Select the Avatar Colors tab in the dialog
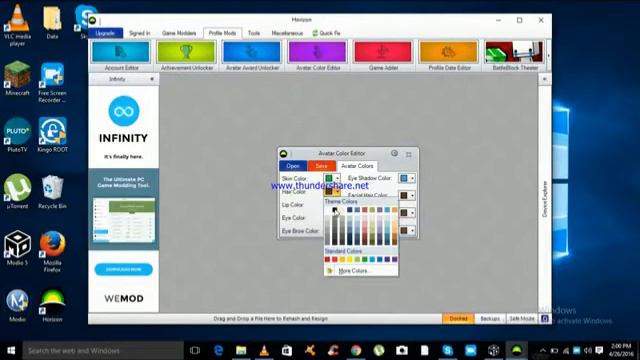 click(x=357, y=166)
